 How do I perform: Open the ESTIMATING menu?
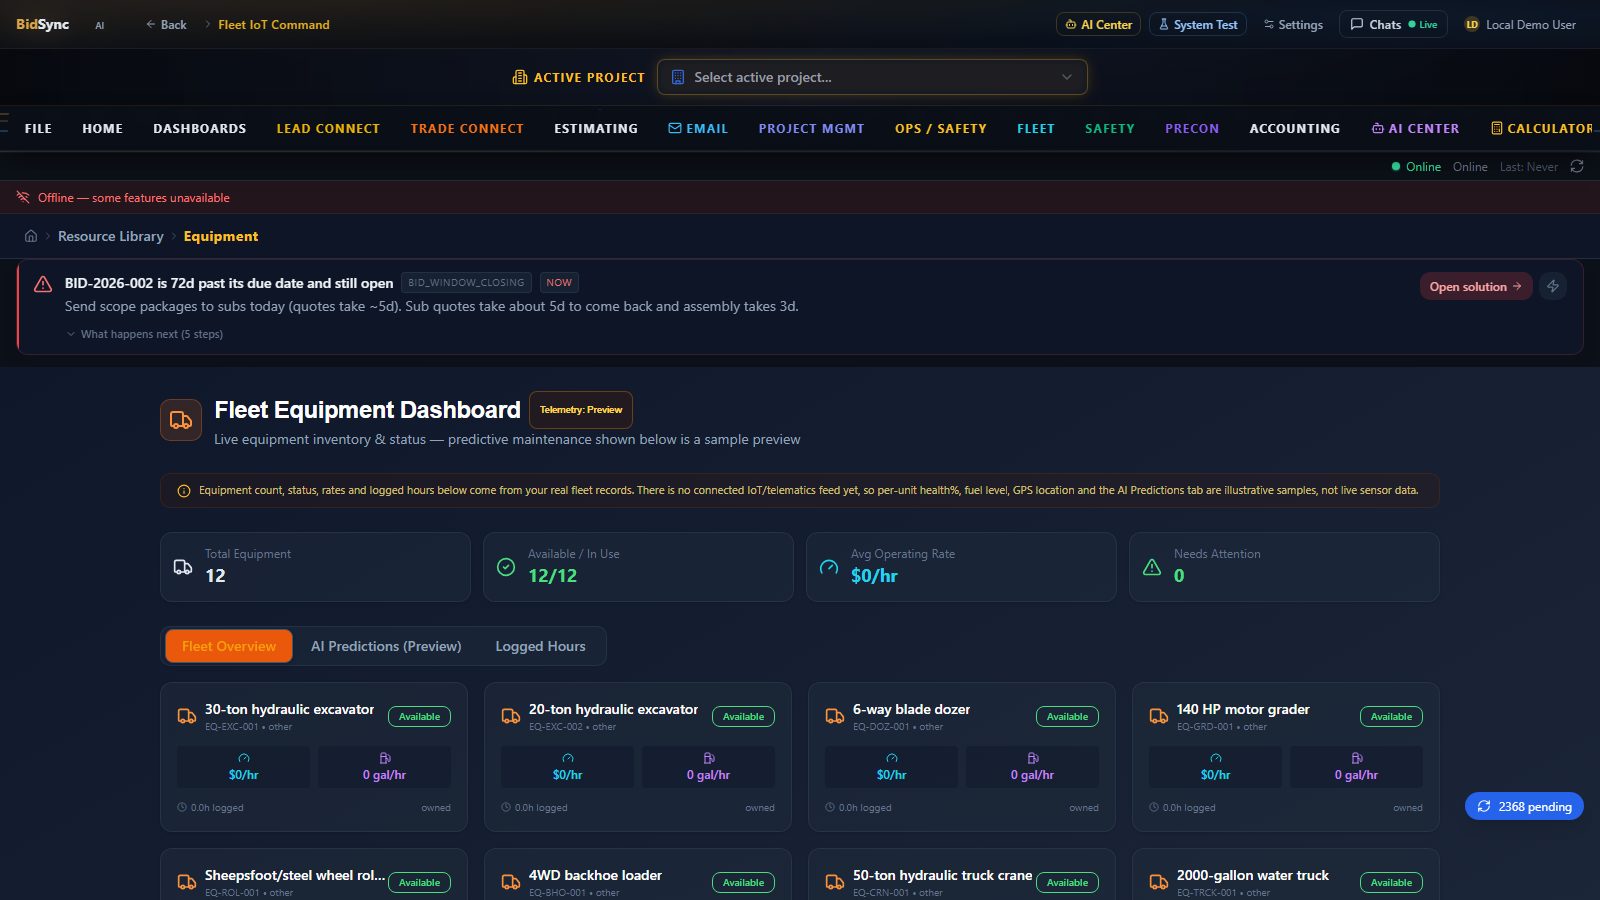click(596, 129)
